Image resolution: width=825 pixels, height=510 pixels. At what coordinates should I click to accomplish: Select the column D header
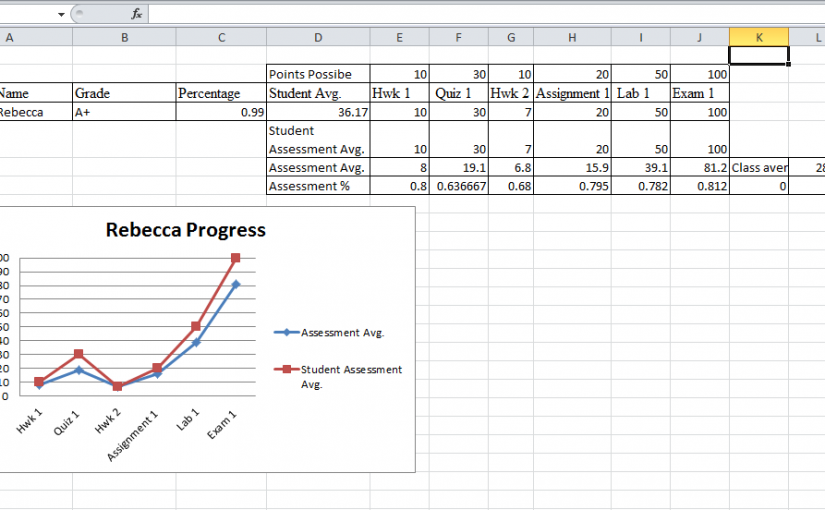pyautogui.click(x=317, y=37)
